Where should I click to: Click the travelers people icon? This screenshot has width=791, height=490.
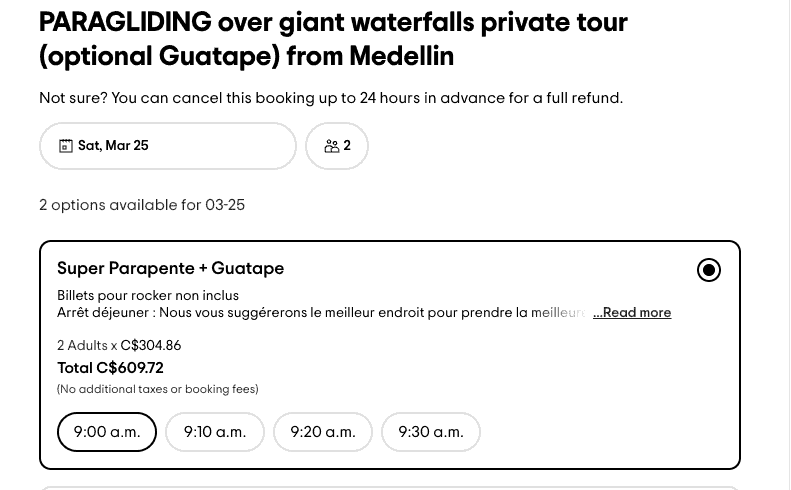(x=331, y=146)
